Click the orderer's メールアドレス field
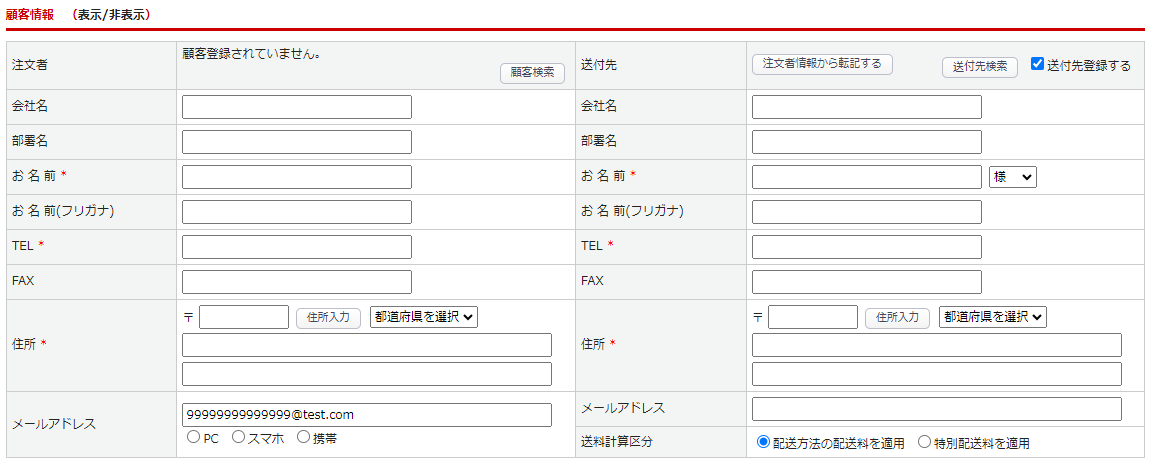 [366, 415]
